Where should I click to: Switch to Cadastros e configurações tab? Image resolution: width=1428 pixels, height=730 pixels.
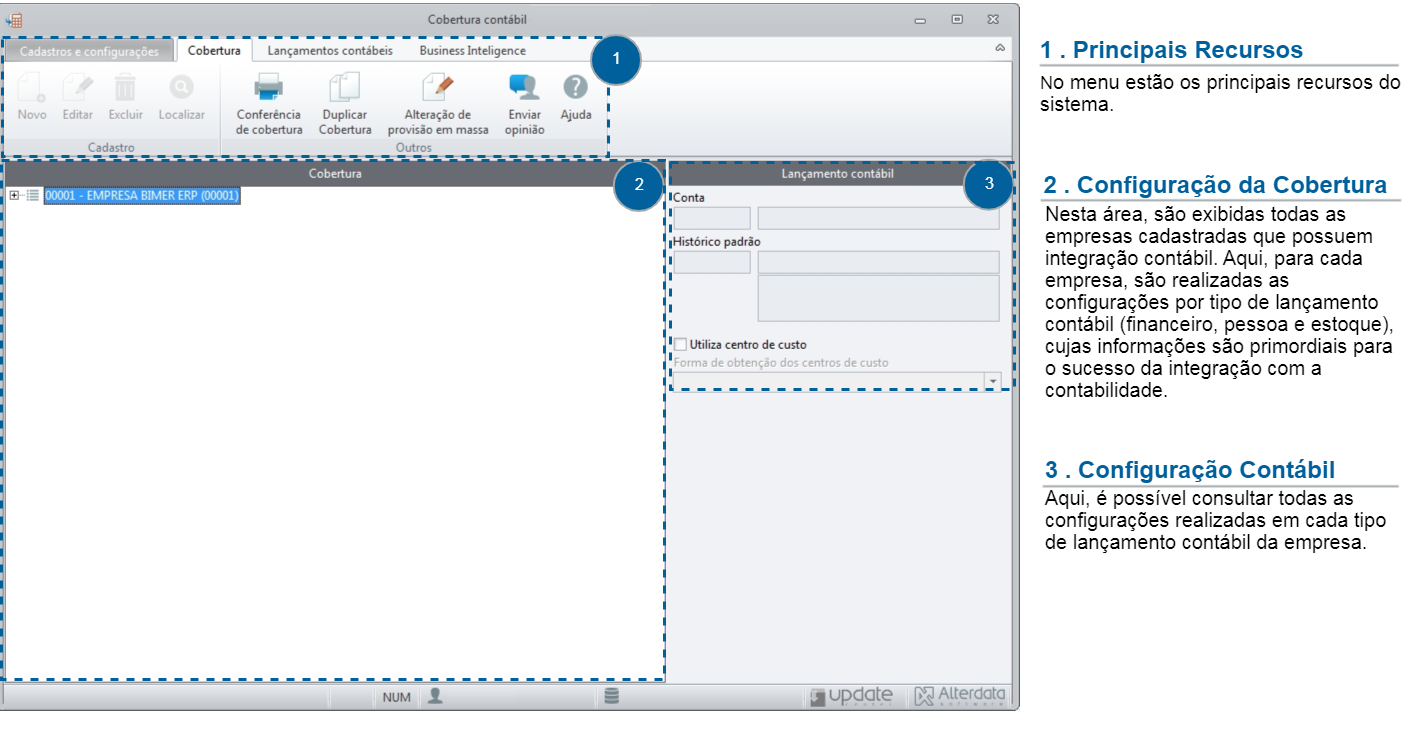click(89, 51)
